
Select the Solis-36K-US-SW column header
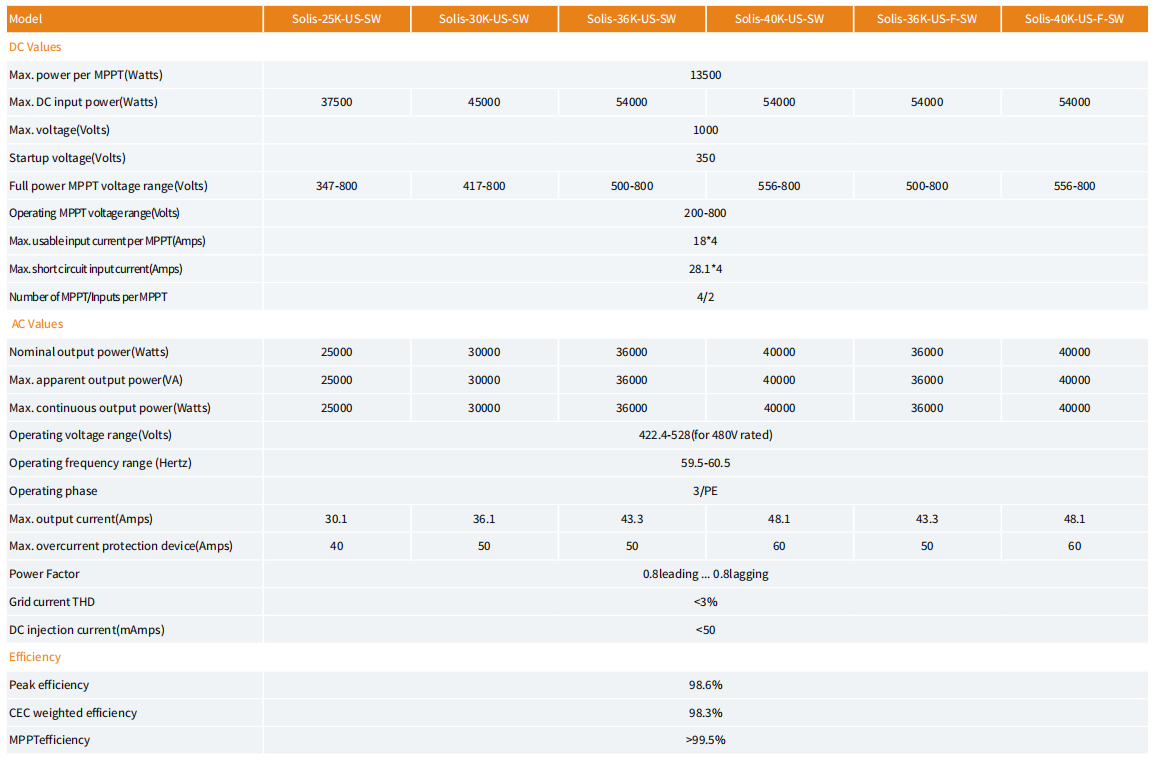[632, 19]
